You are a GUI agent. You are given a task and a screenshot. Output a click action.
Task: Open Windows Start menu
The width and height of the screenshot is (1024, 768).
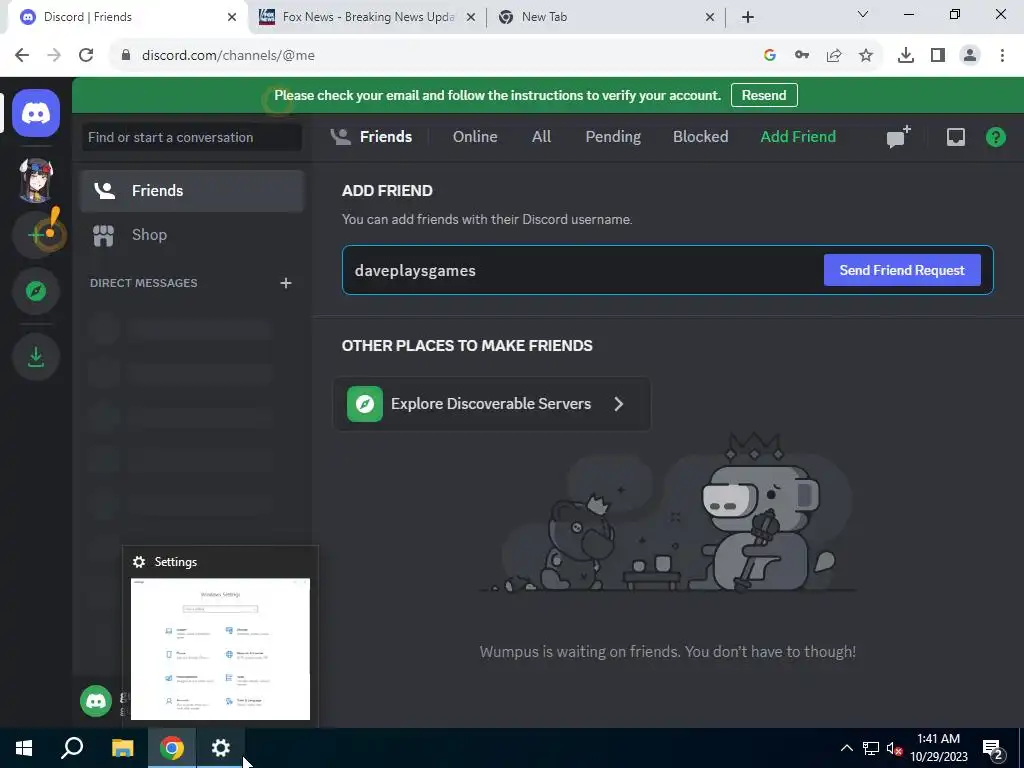[24, 748]
